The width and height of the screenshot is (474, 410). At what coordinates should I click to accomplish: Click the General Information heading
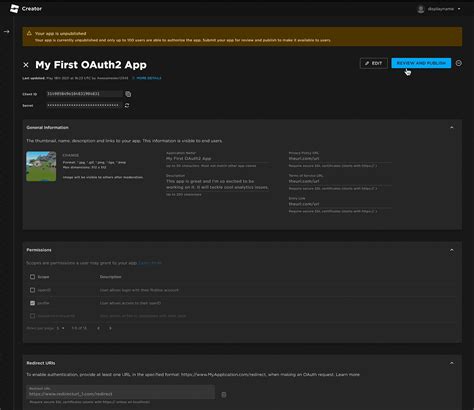[x=47, y=128]
